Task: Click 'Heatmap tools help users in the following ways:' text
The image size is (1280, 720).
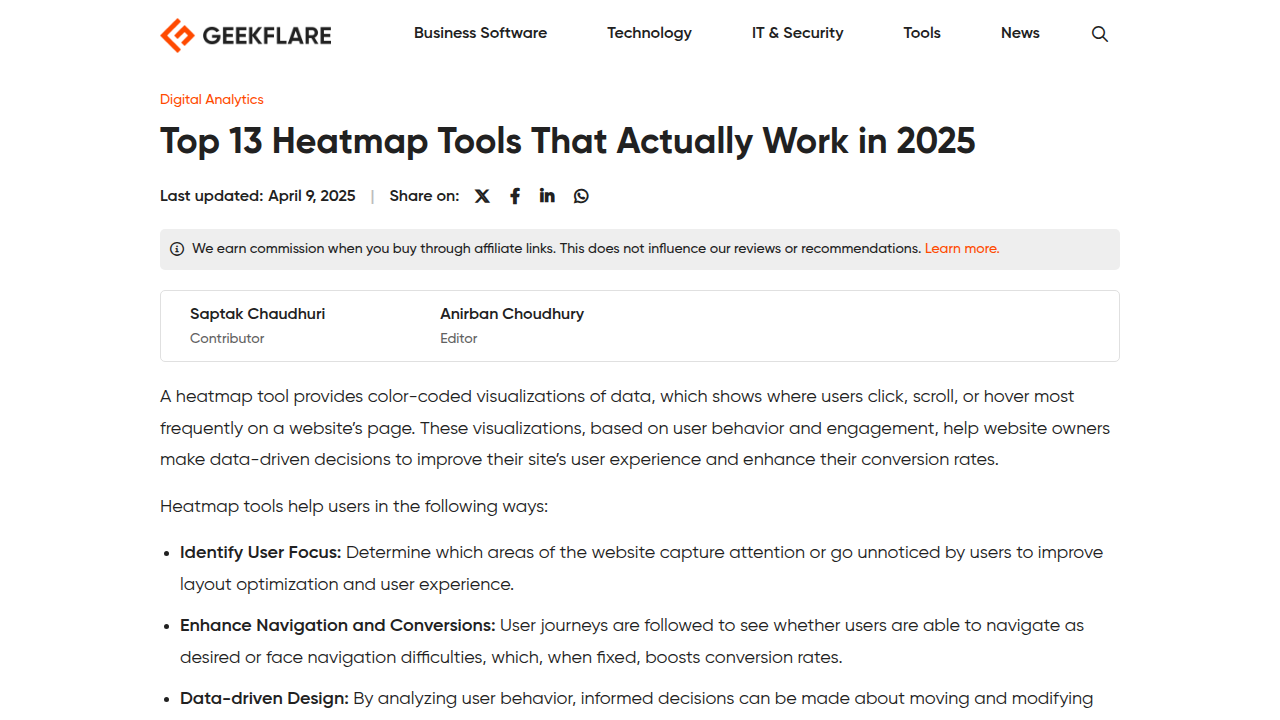Action: (x=354, y=506)
